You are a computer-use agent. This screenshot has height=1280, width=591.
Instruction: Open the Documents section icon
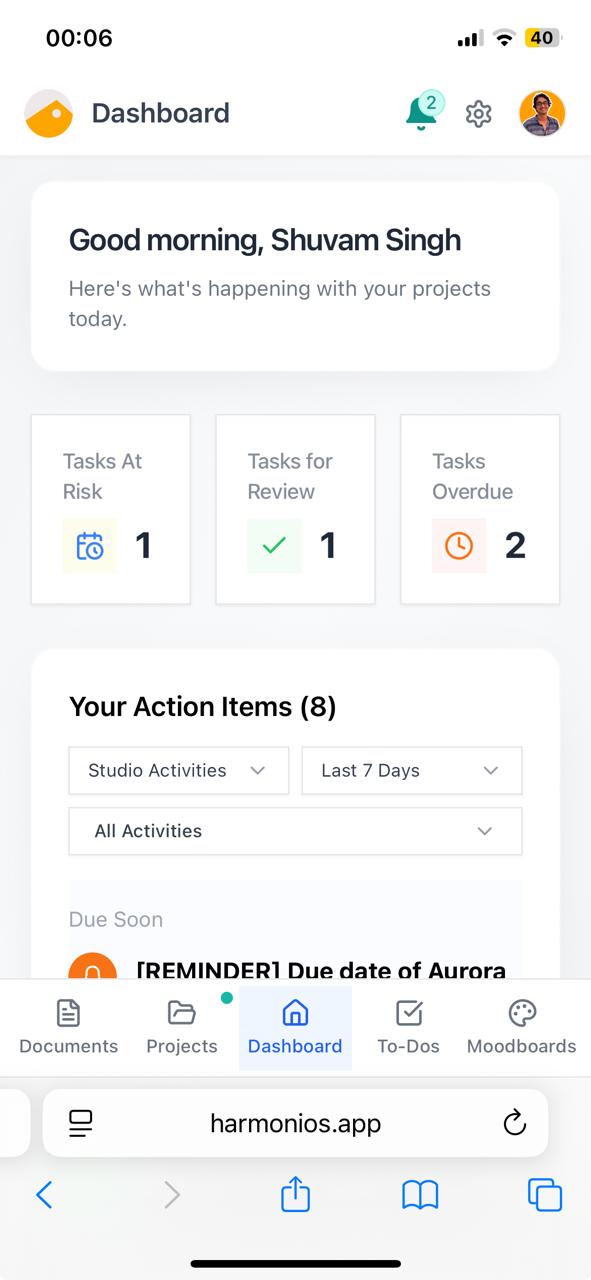pyautogui.click(x=67, y=1013)
